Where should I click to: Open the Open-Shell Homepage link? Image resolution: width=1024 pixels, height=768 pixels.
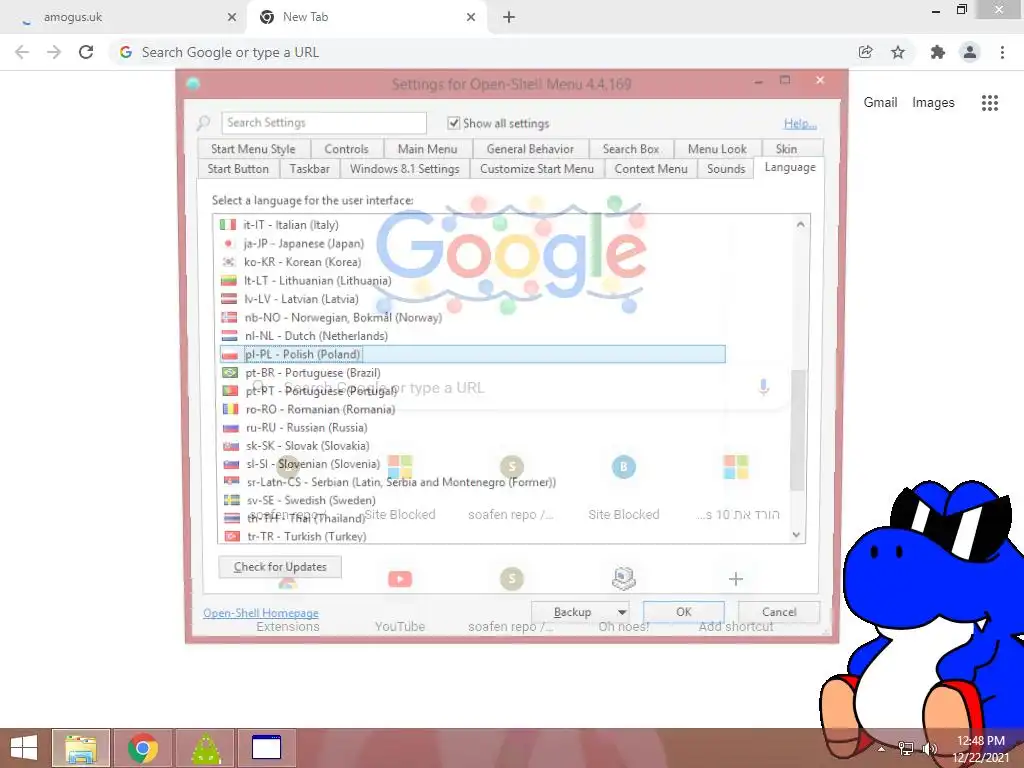click(261, 613)
